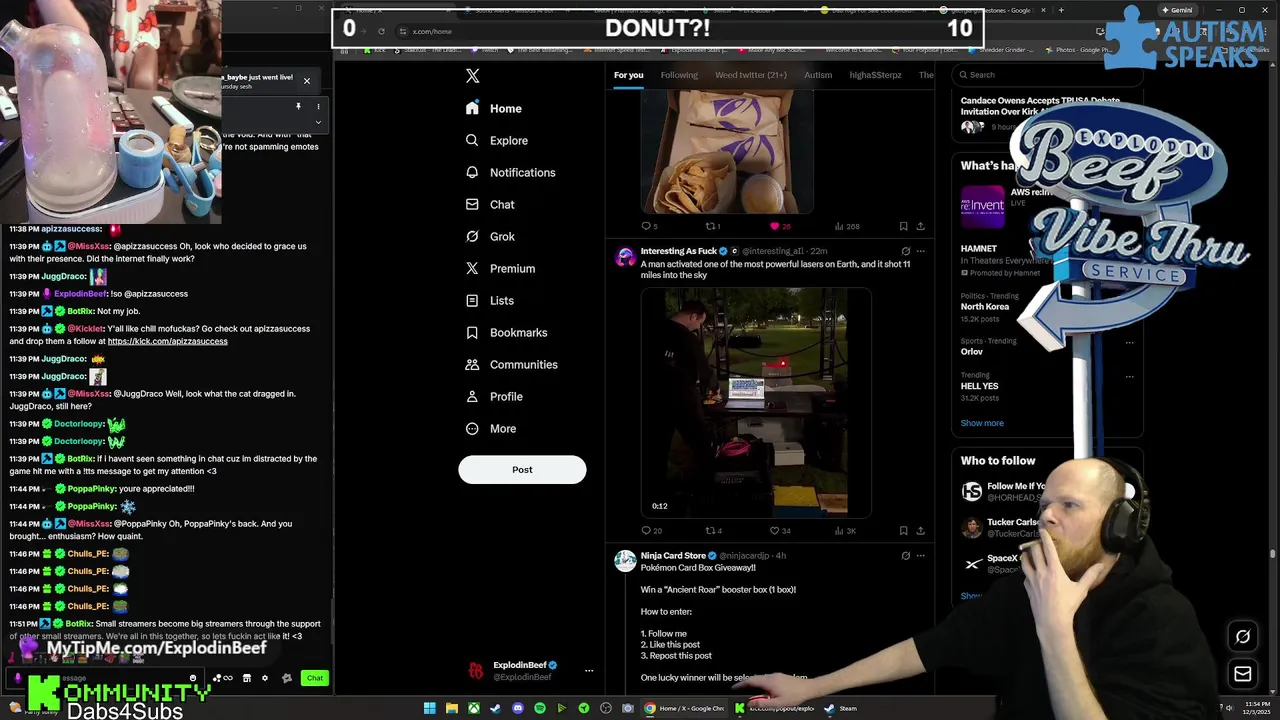Open the Grok floating button at bottom right

click(1243, 636)
